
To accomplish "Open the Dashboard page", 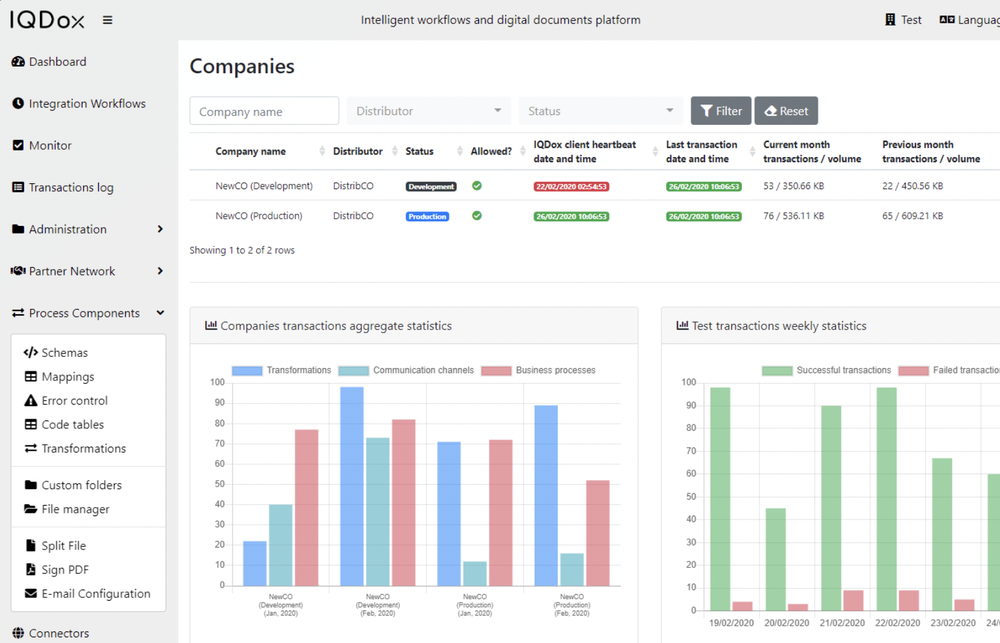I will [55, 61].
